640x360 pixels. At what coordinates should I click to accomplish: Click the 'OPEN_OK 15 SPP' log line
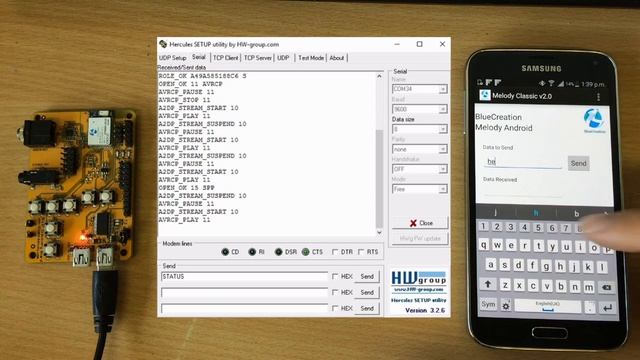coord(187,188)
